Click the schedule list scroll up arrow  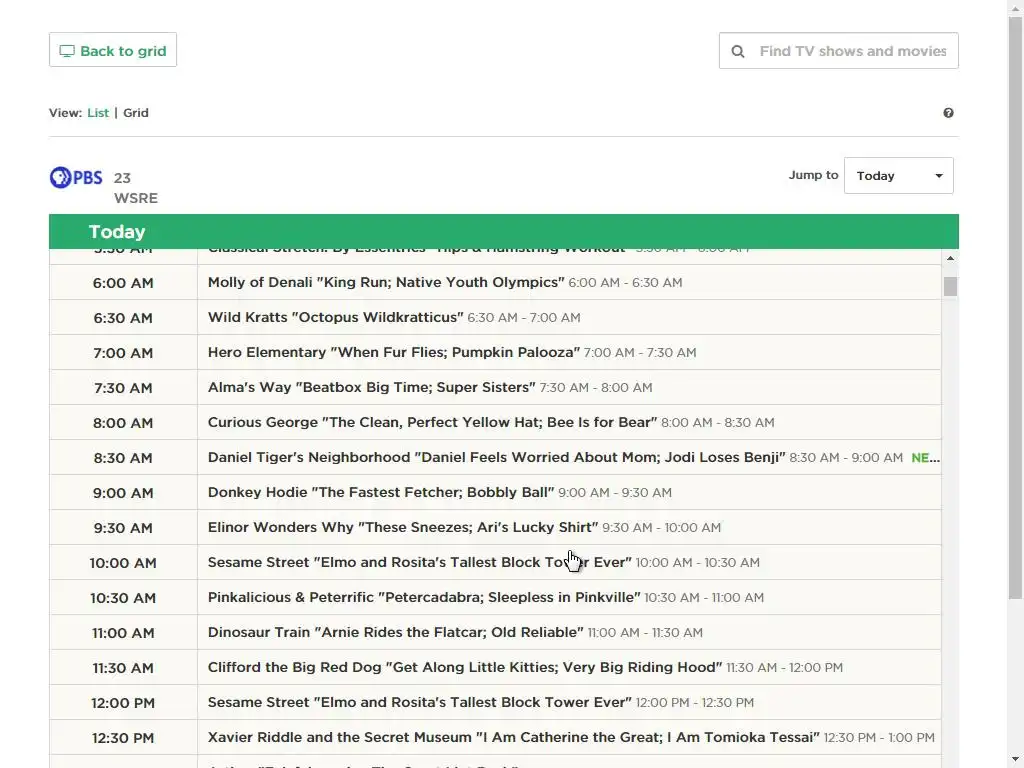pos(950,259)
